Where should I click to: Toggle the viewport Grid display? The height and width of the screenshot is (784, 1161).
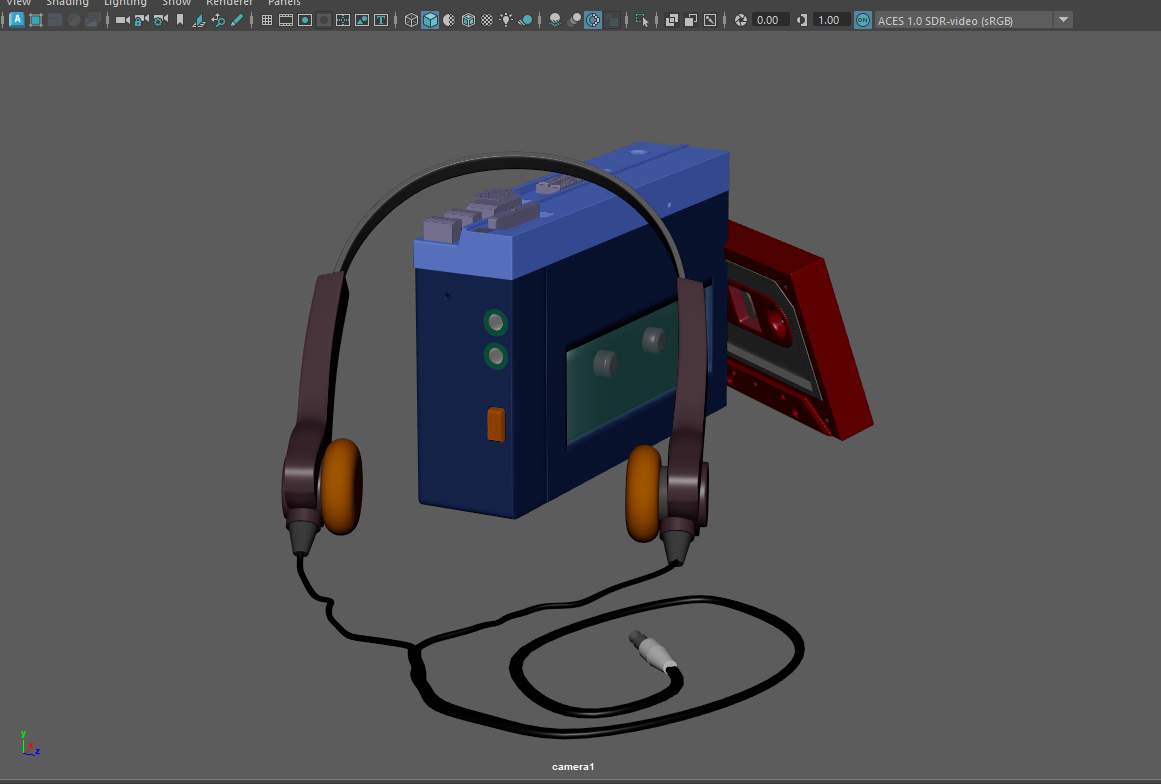[x=267, y=20]
